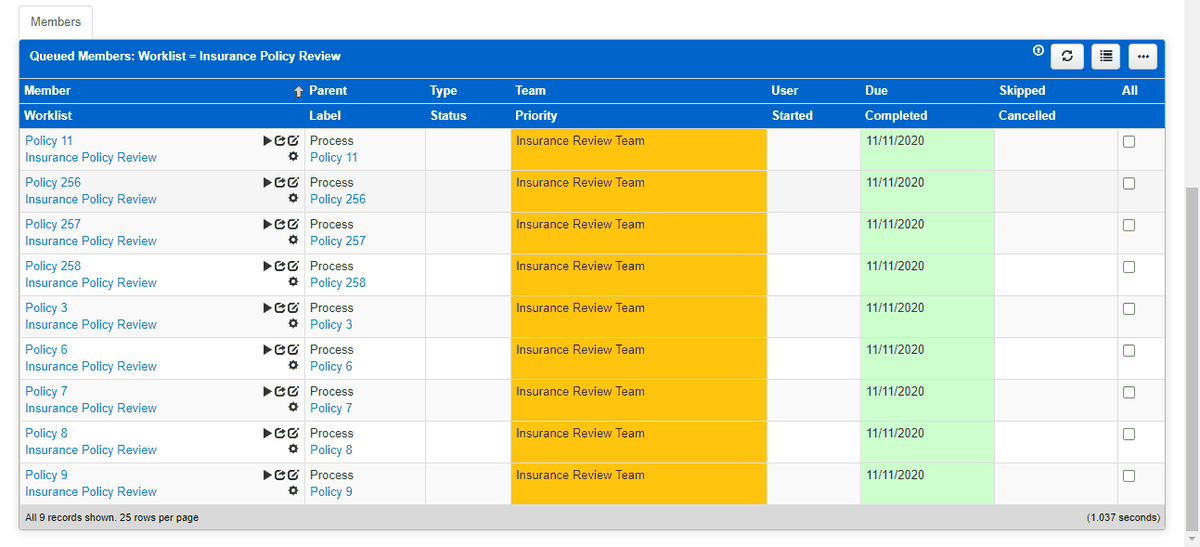This screenshot has width=1200, height=547.
Task: Open the list view button in the header
Action: click(x=1105, y=57)
